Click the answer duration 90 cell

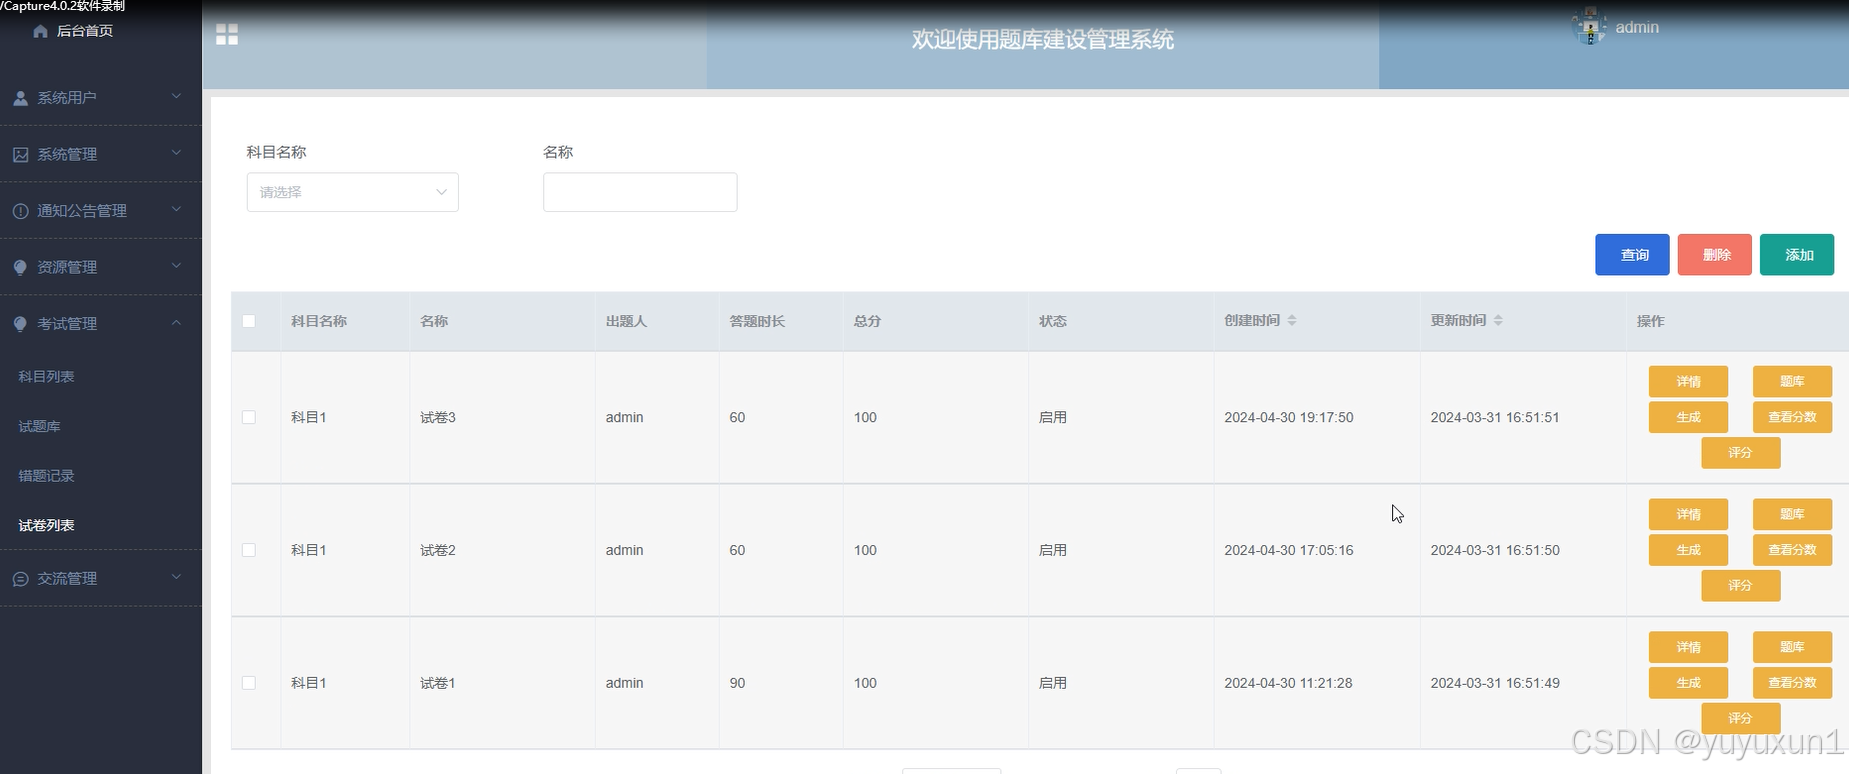pyautogui.click(x=737, y=683)
